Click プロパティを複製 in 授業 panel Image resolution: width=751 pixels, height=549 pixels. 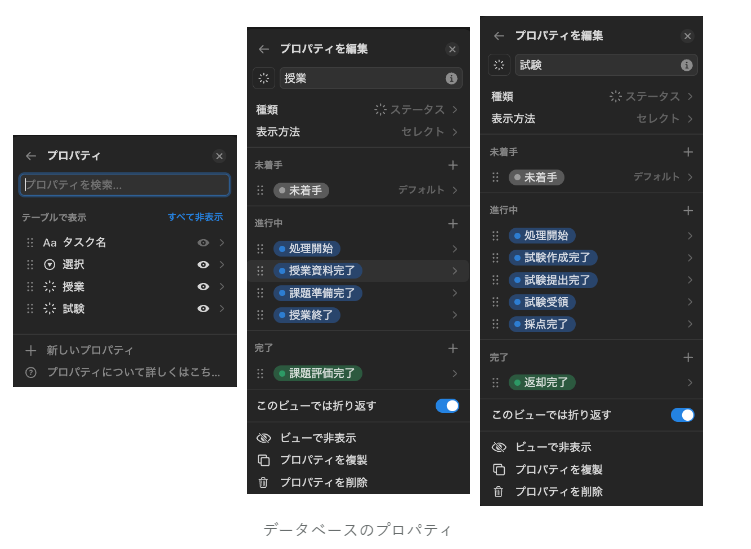point(358,460)
